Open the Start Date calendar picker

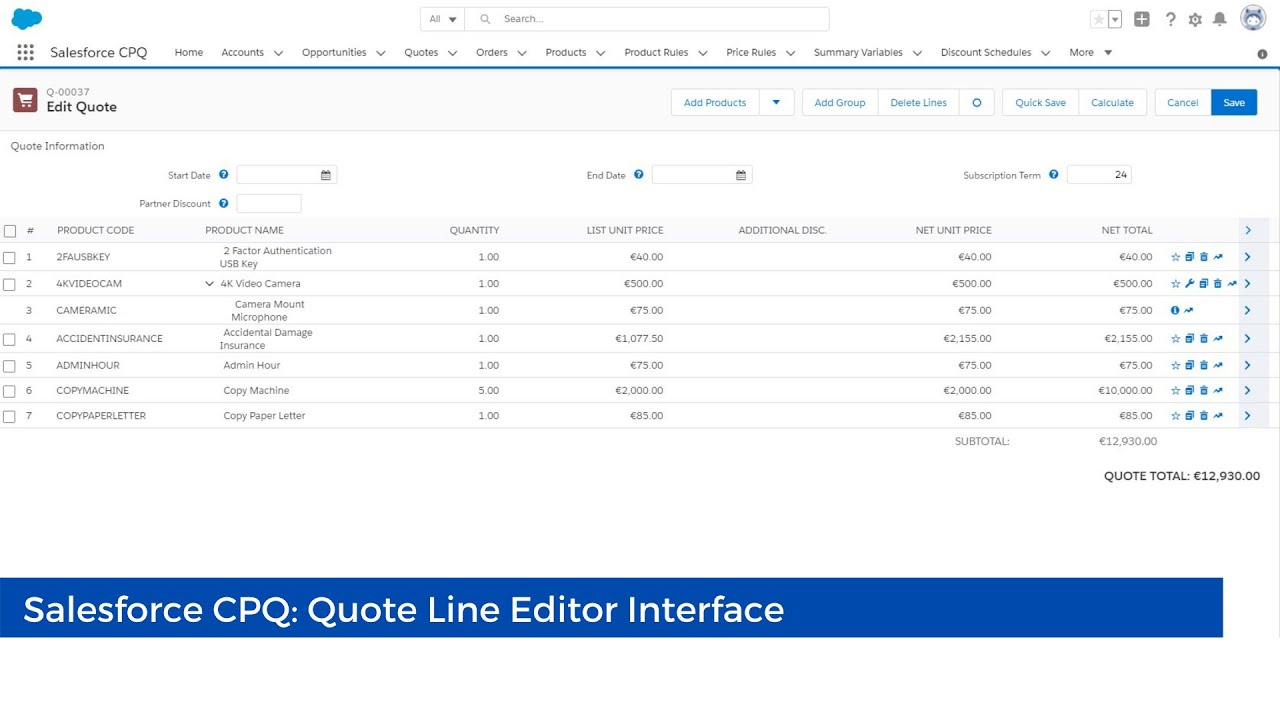pyautogui.click(x=326, y=175)
